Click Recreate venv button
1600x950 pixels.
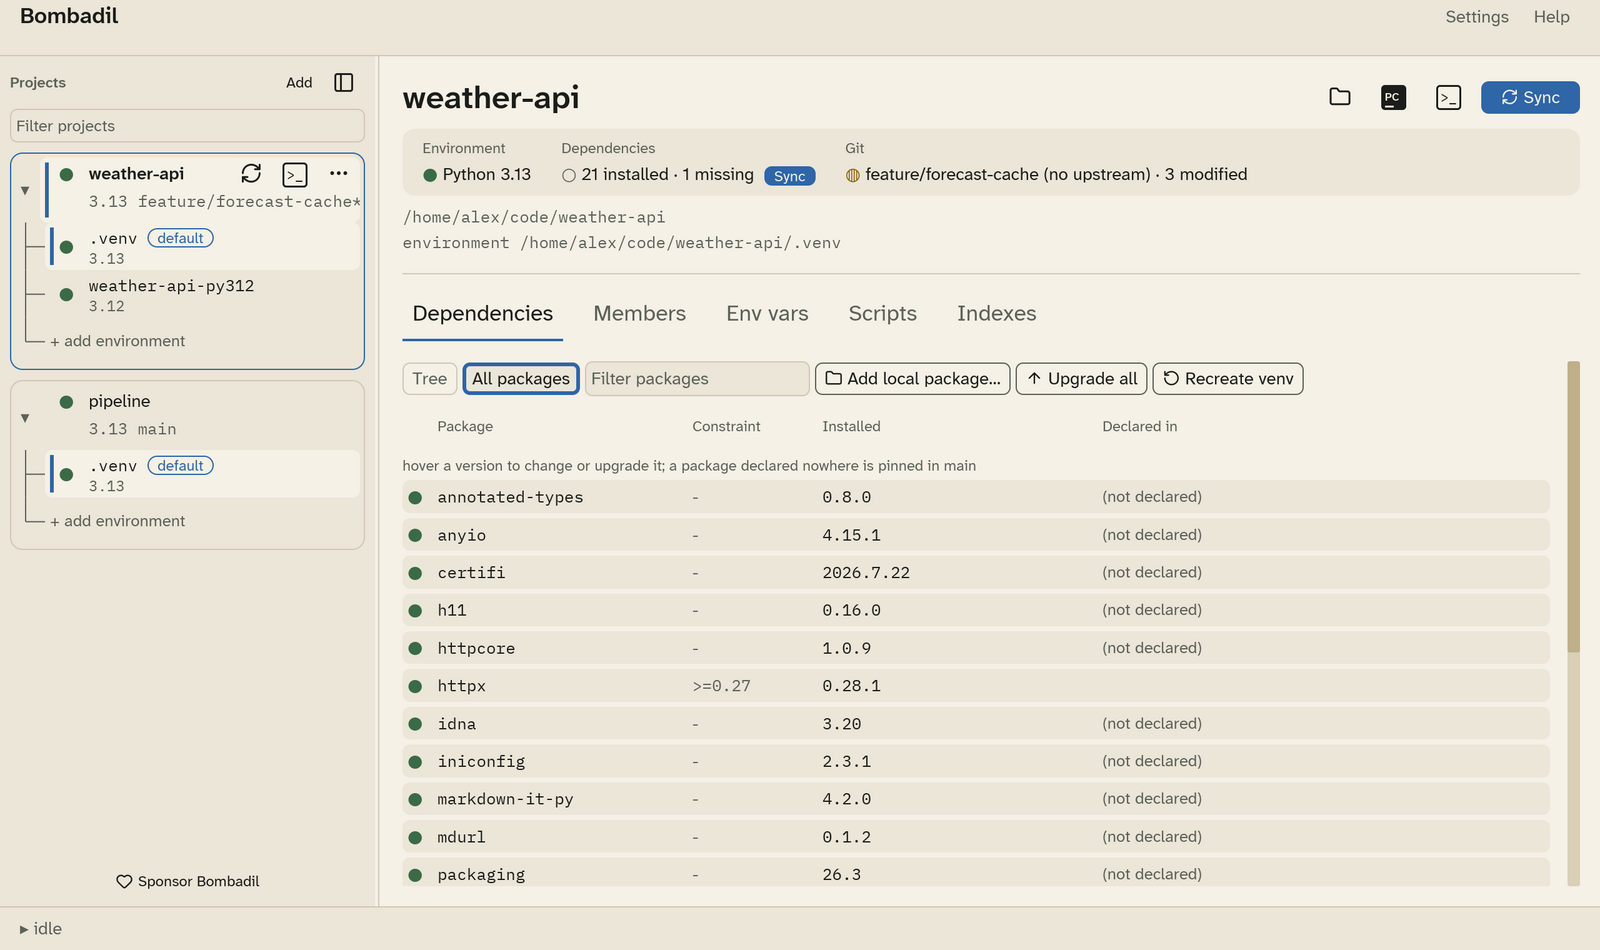point(1228,378)
